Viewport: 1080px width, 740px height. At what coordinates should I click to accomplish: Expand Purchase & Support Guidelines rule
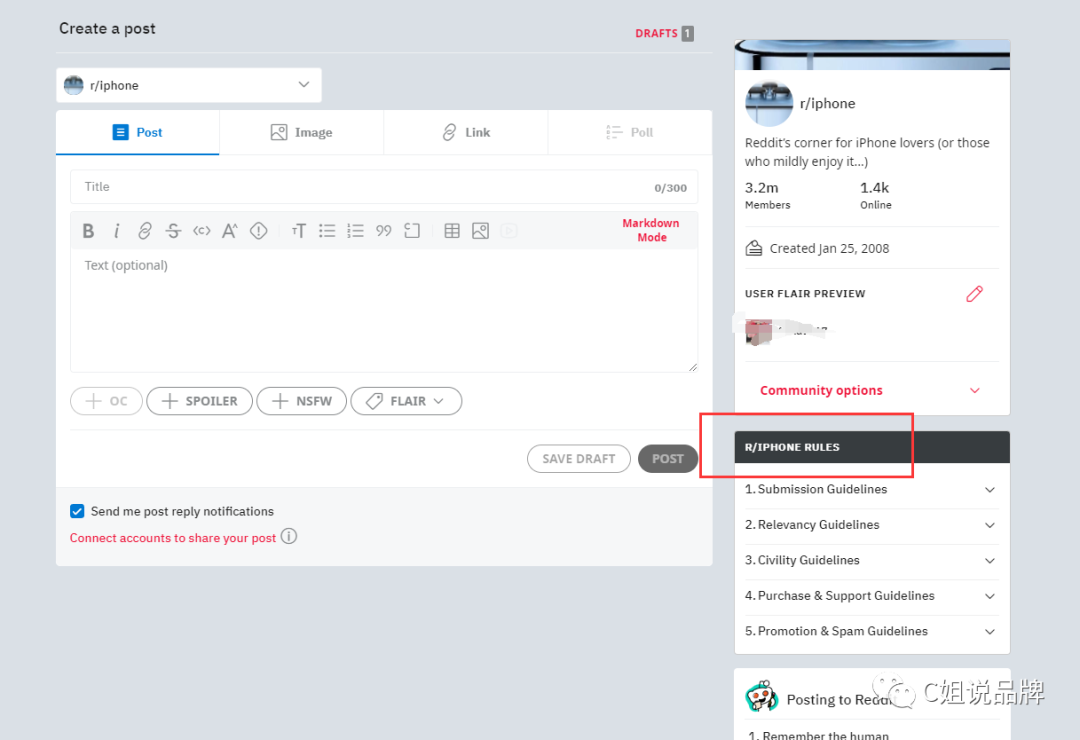pyautogui.click(x=871, y=596)
